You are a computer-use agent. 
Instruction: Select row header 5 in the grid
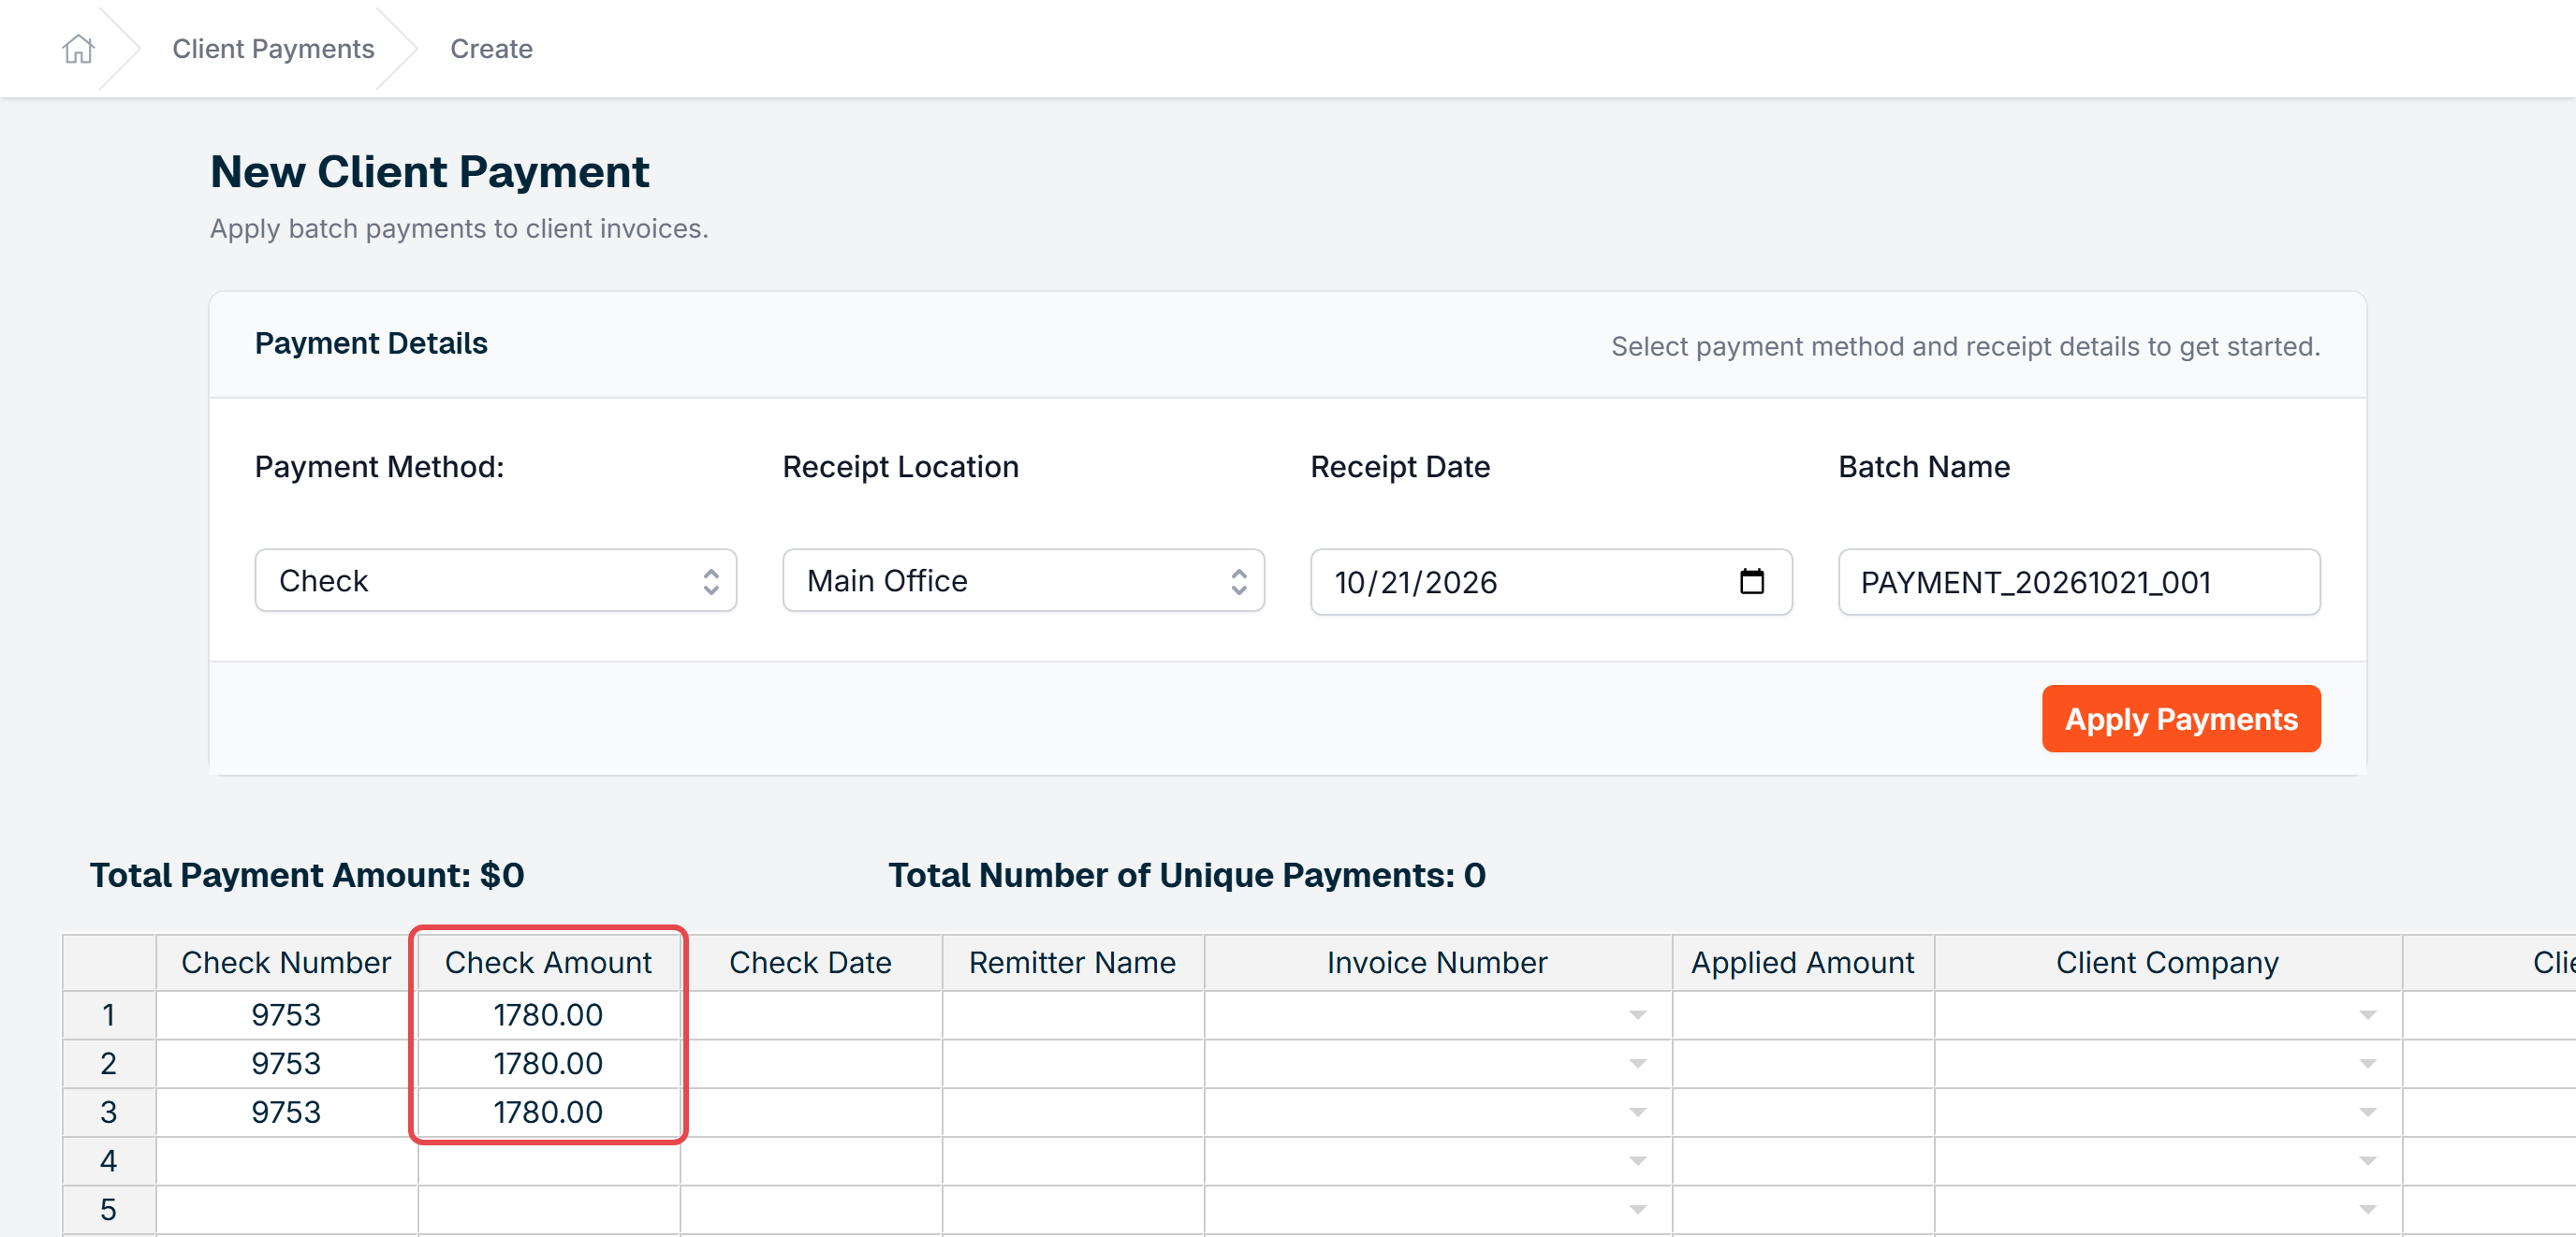[109, 1210]
